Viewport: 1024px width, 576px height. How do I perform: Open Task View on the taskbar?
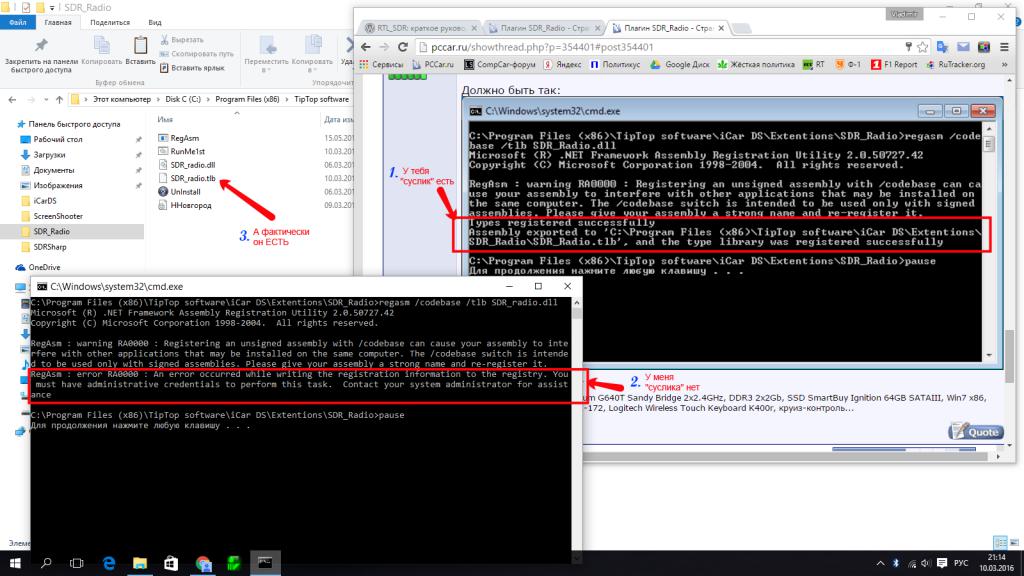76,563
